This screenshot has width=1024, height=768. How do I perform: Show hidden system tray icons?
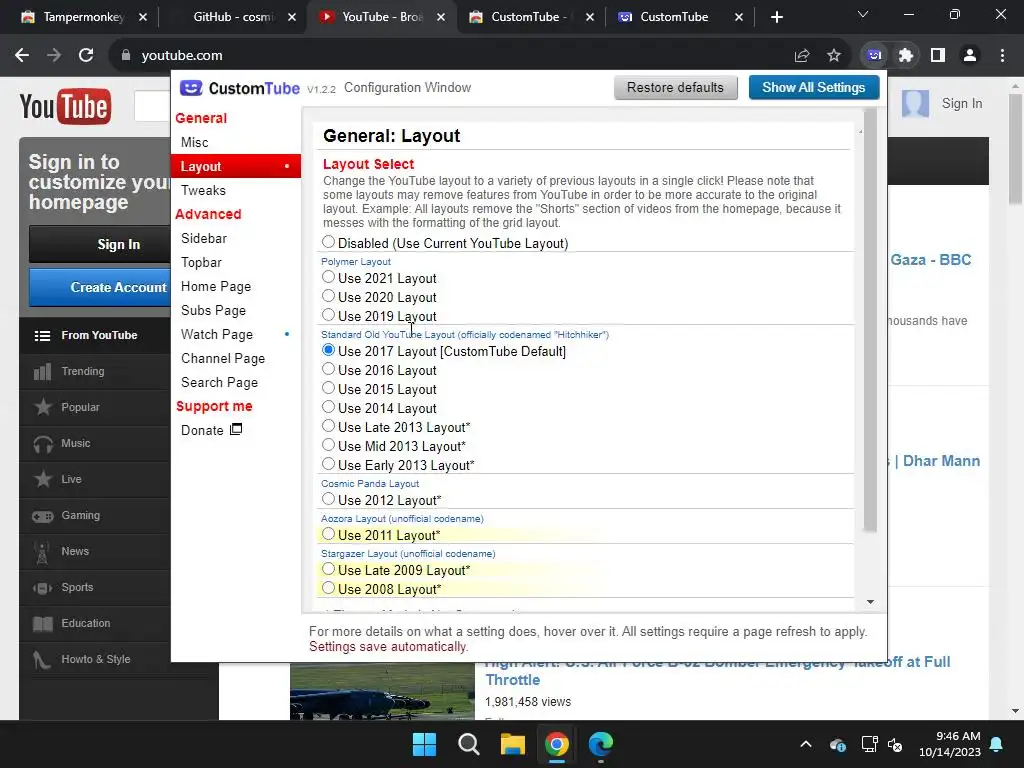coord(806,744)
